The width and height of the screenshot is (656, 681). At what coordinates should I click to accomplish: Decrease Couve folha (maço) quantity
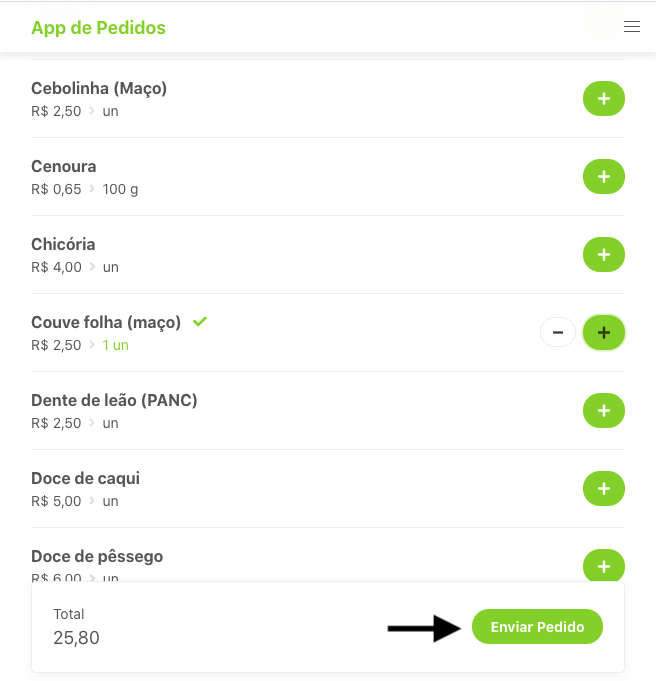558,332
